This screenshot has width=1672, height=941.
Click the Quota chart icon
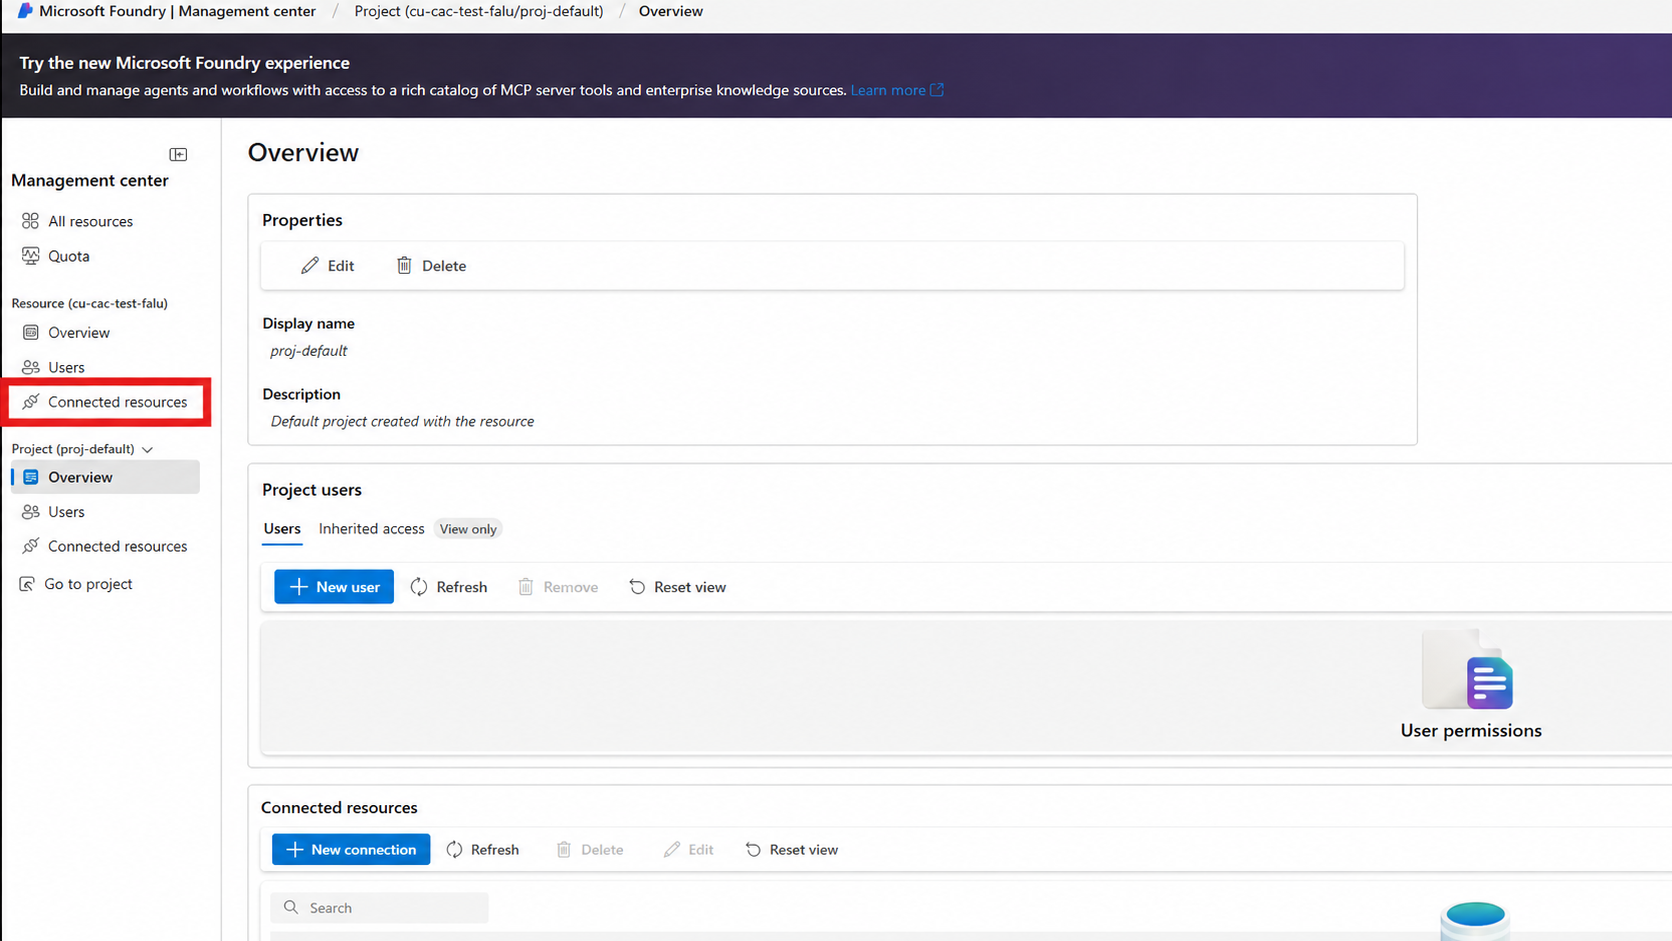point(31,256)
